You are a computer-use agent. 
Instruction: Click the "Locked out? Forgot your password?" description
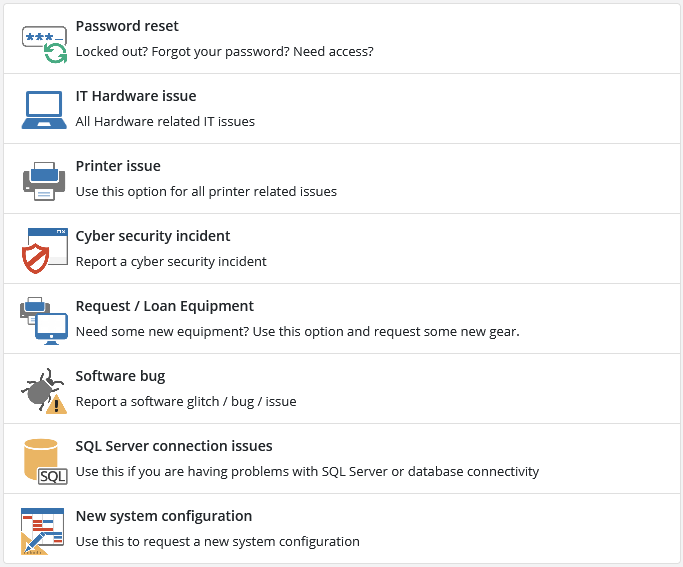(224, 51)
